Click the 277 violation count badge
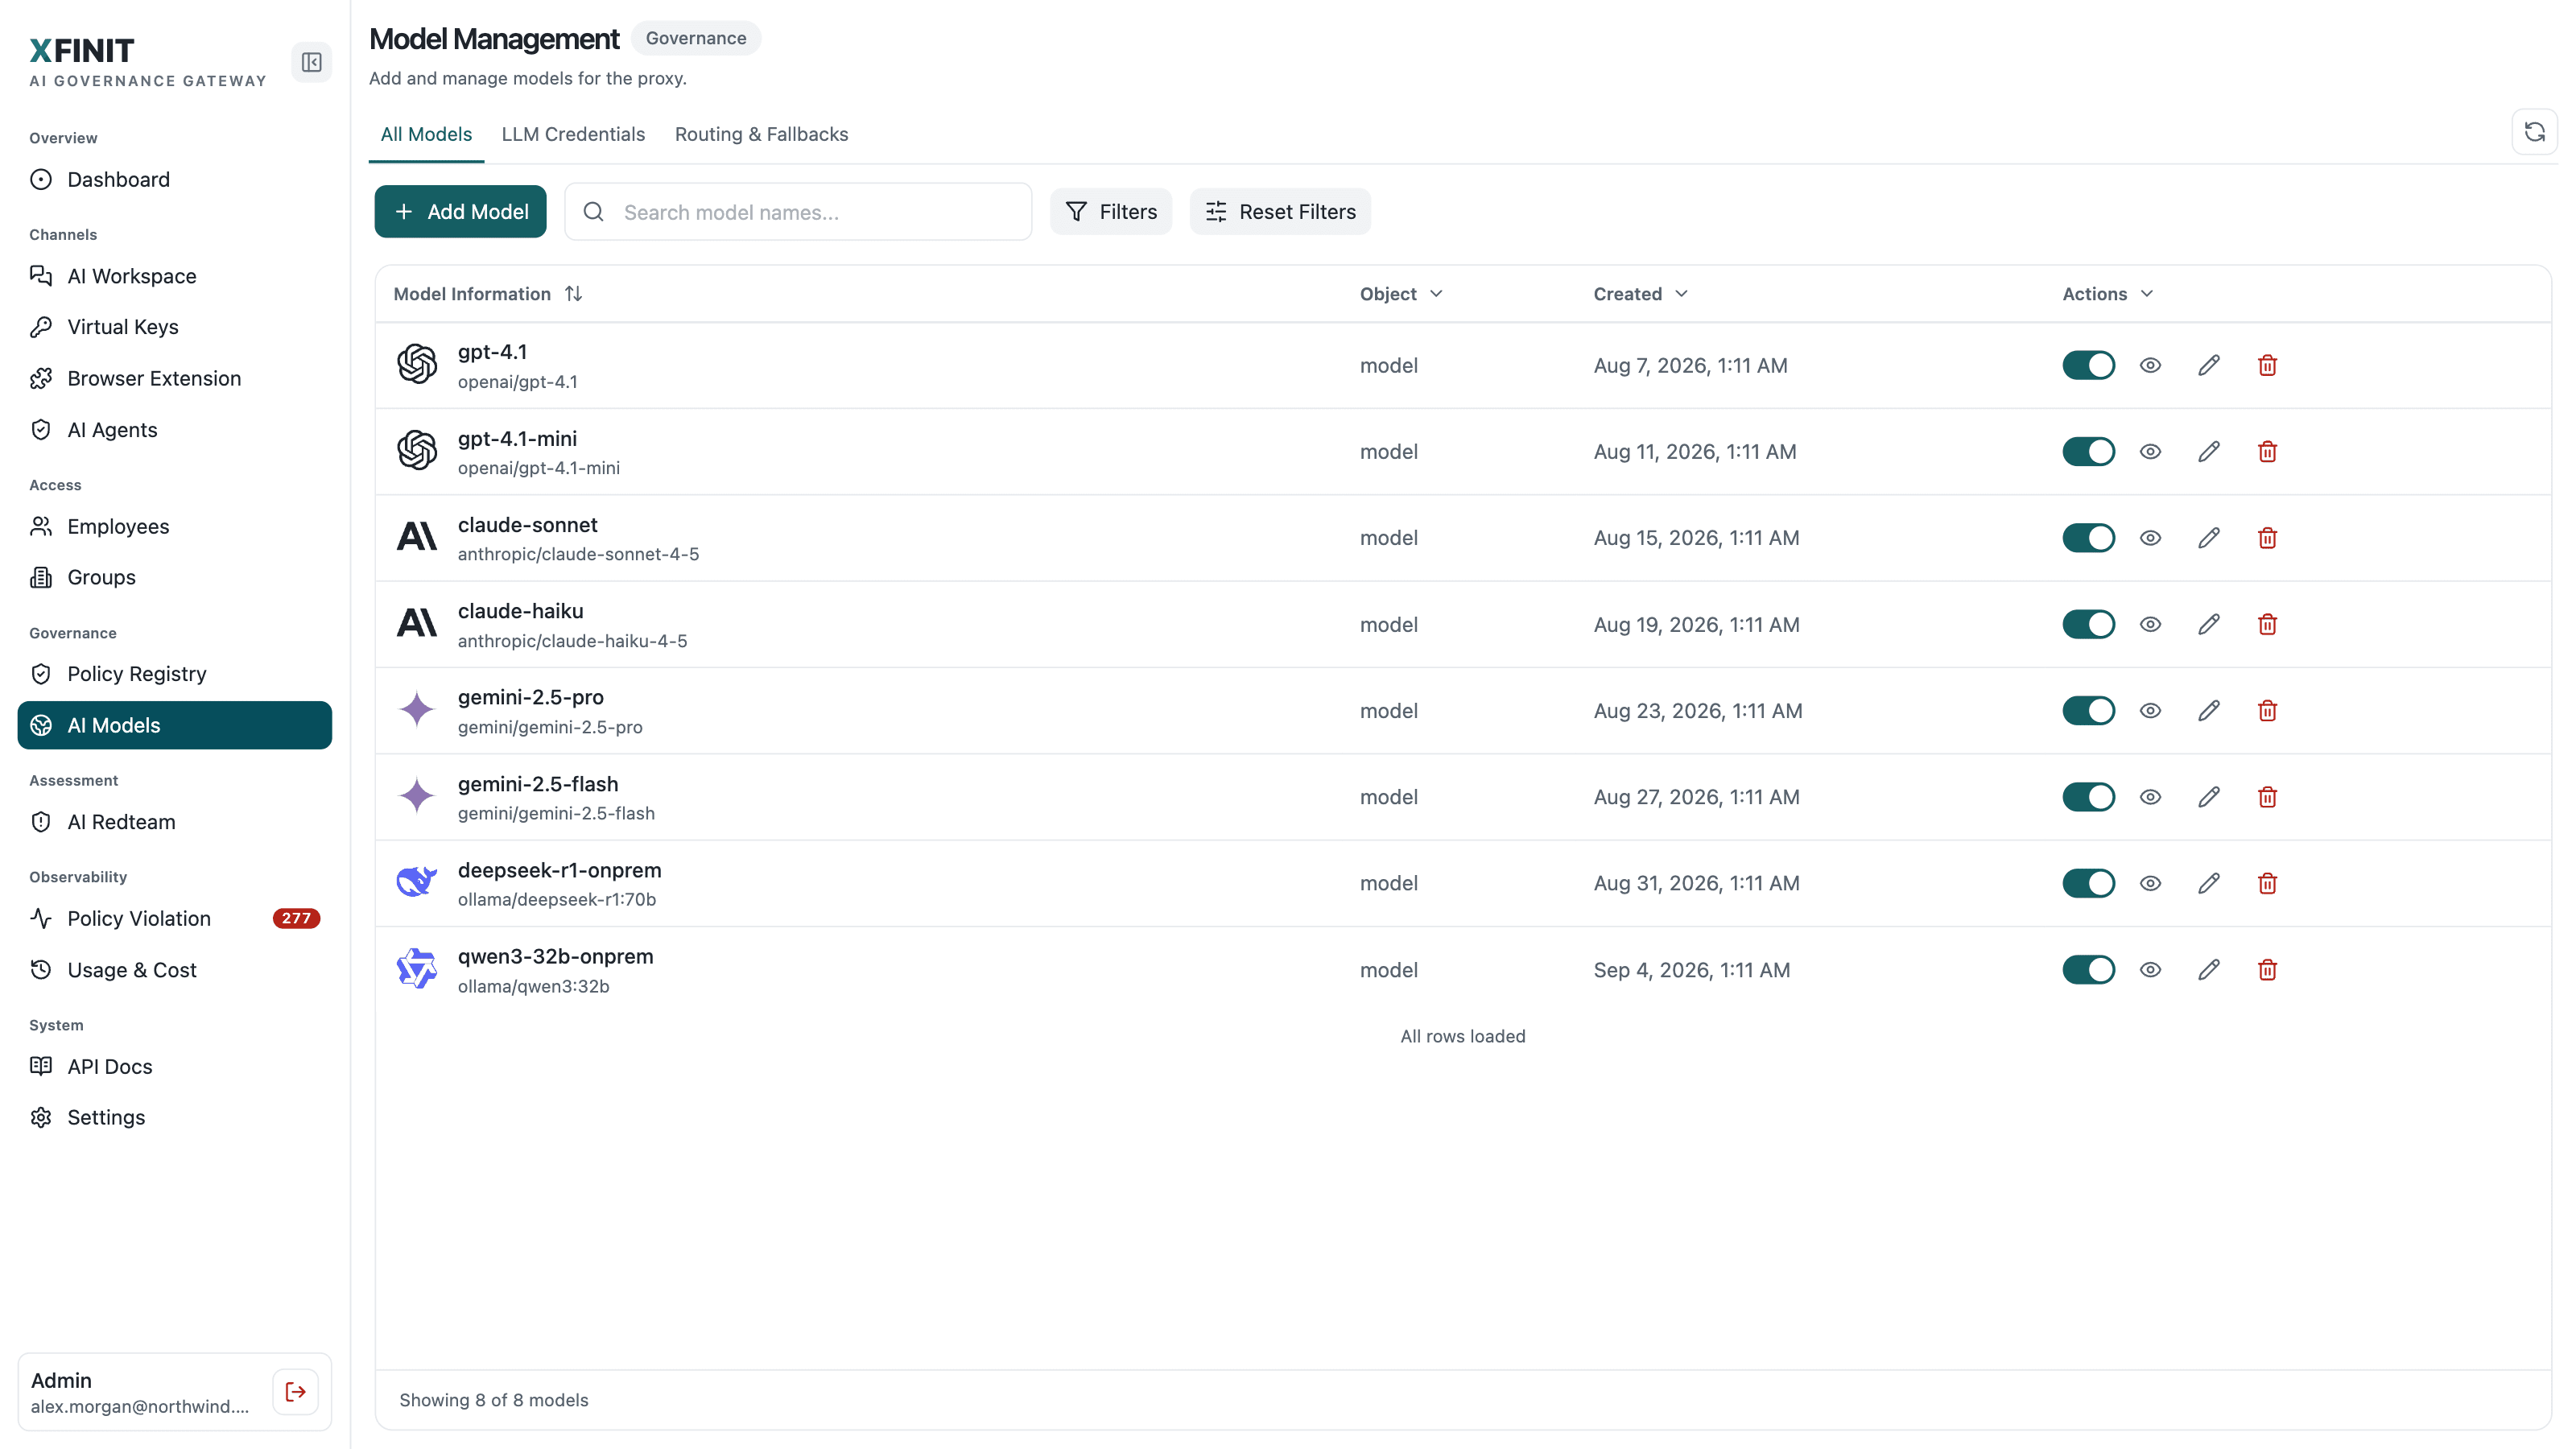 [x=296, y=919]
